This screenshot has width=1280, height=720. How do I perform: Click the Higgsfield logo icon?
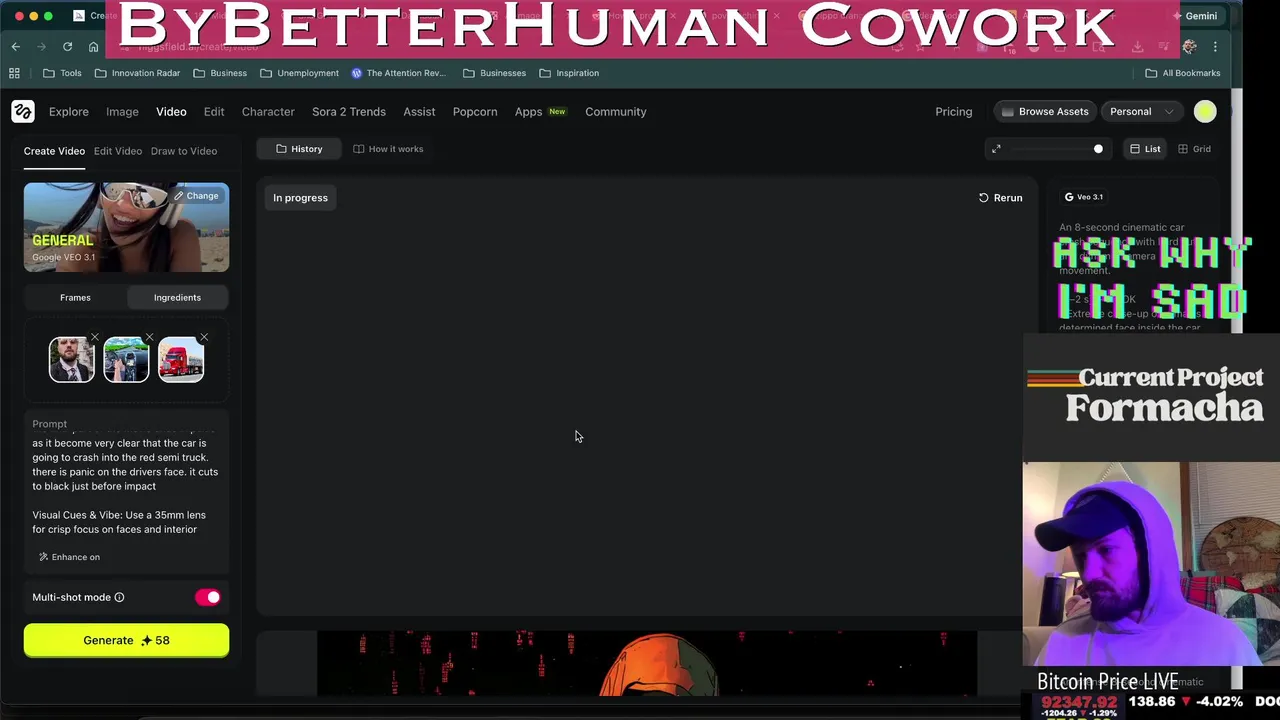coord(22,112)
